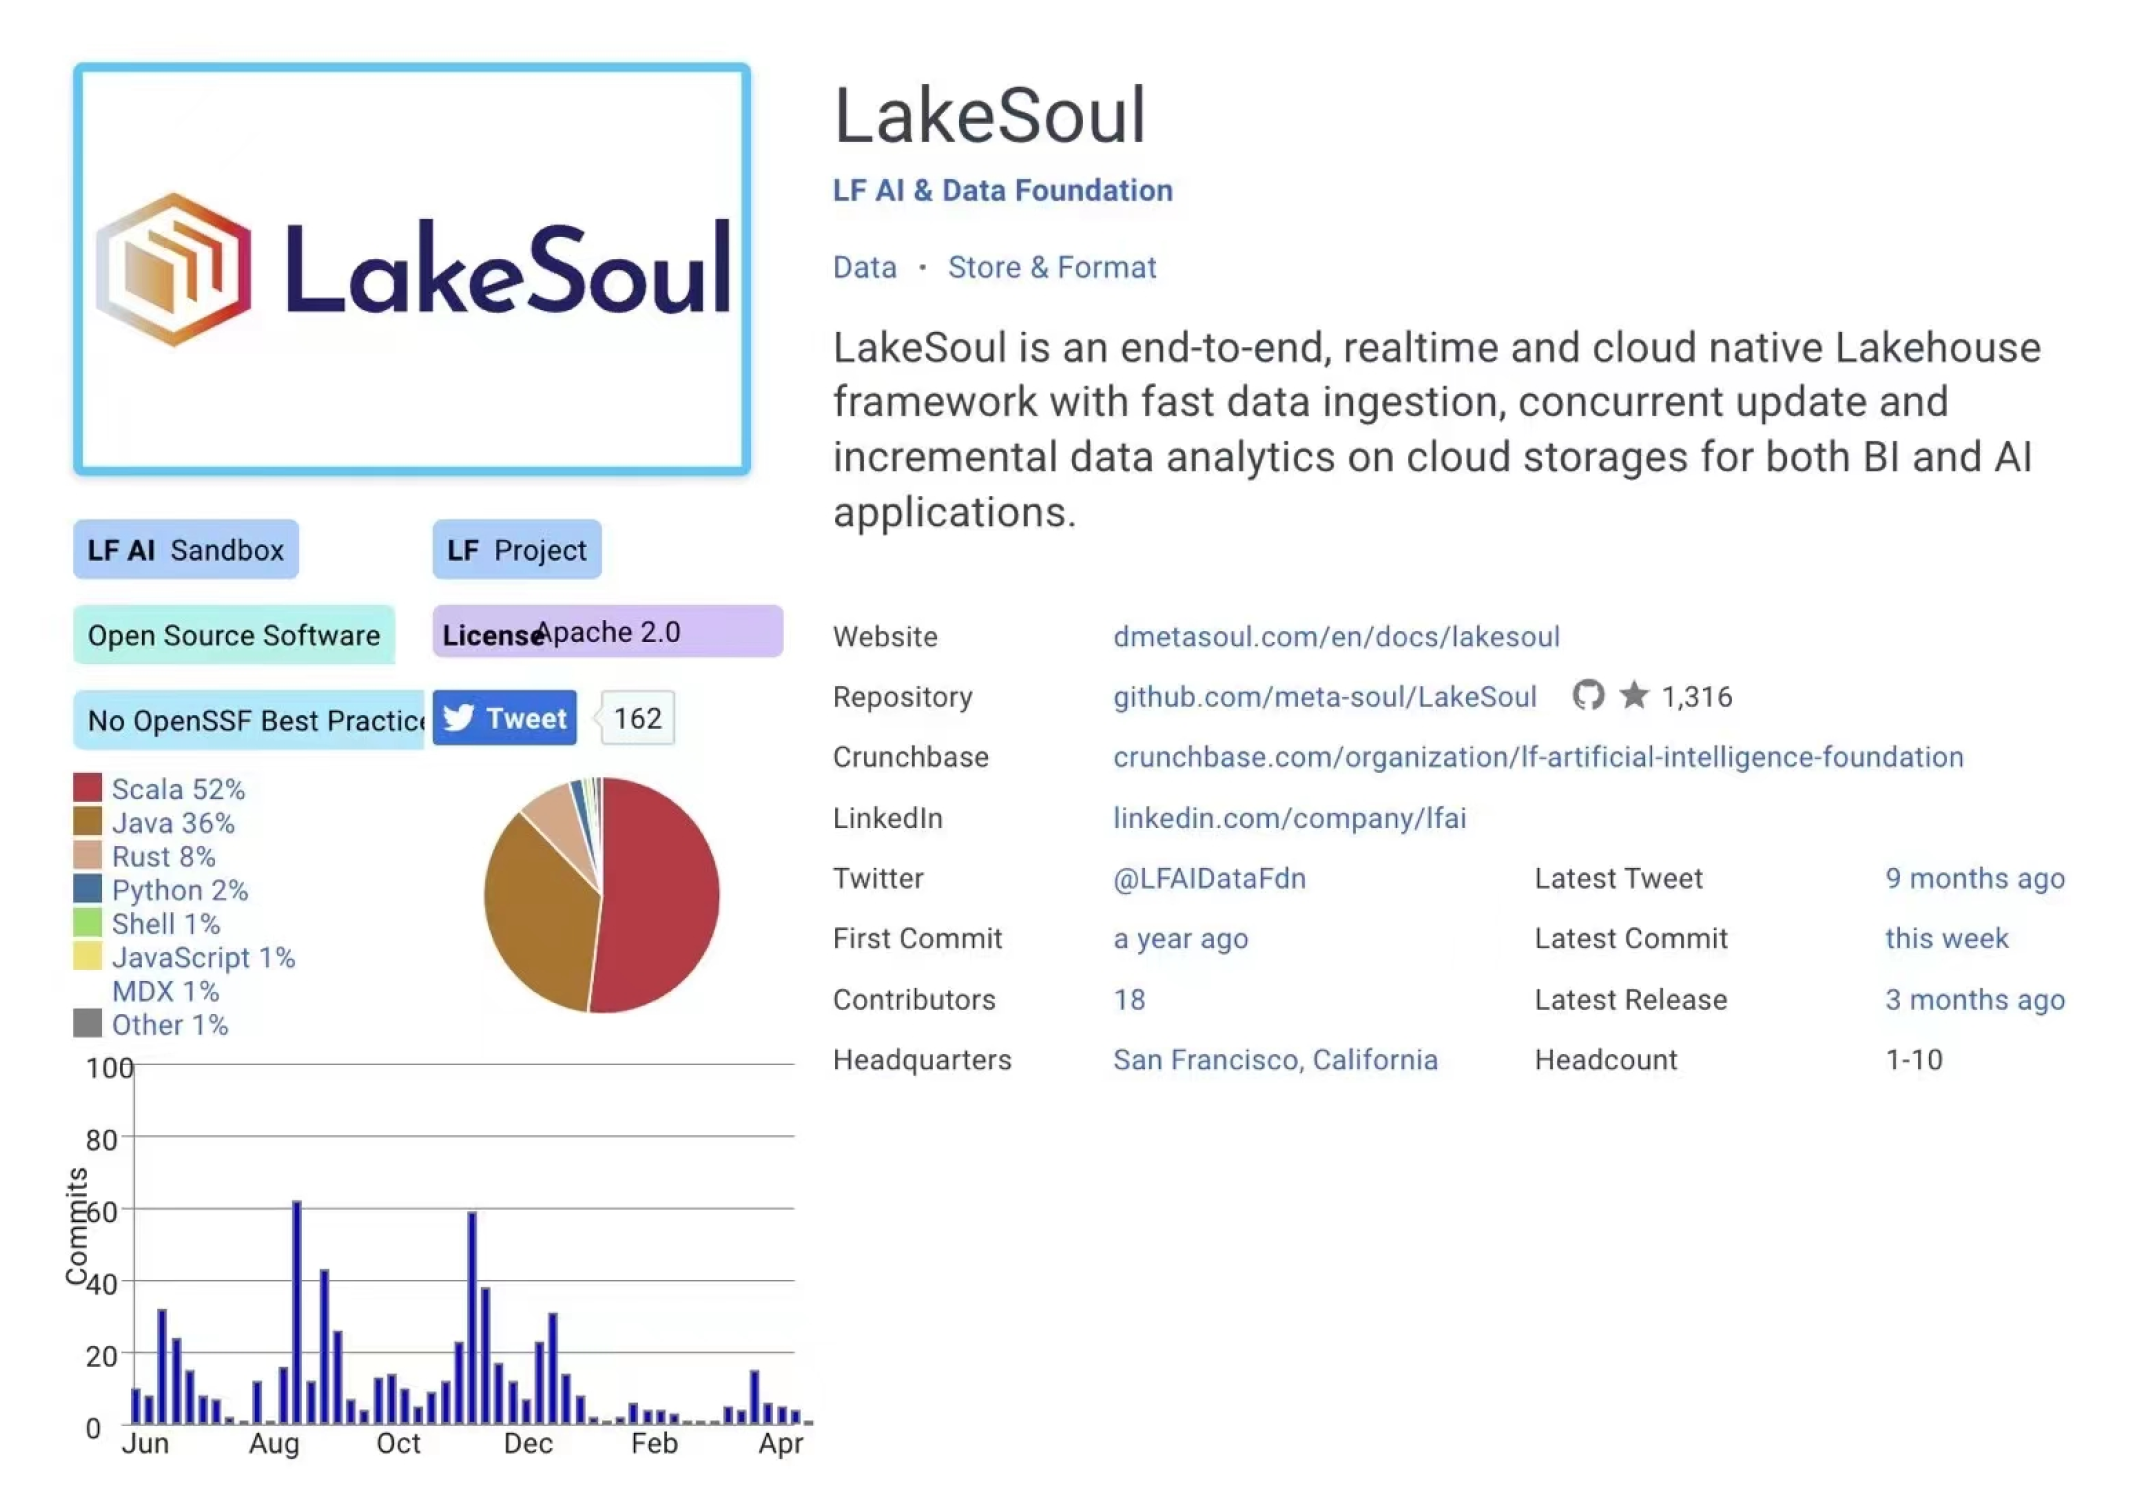The width and height of the screenshot is (2144, 1488).
Task: Click the brown Java color swatch
Action: click(88, 821)
